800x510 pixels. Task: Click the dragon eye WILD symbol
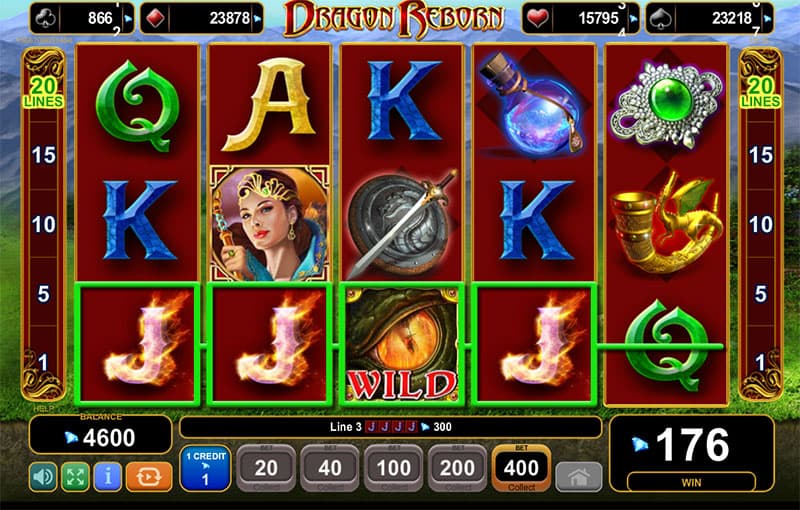pos(402,345)
